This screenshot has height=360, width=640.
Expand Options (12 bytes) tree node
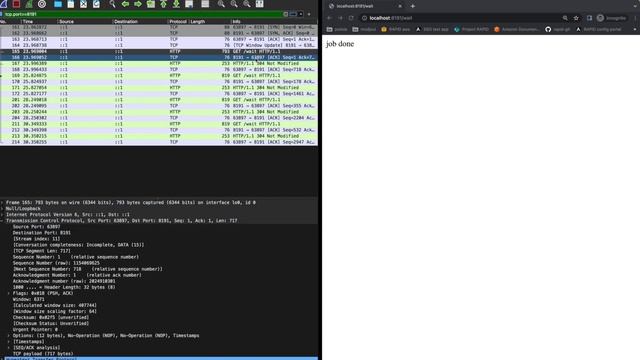point(9,336)
